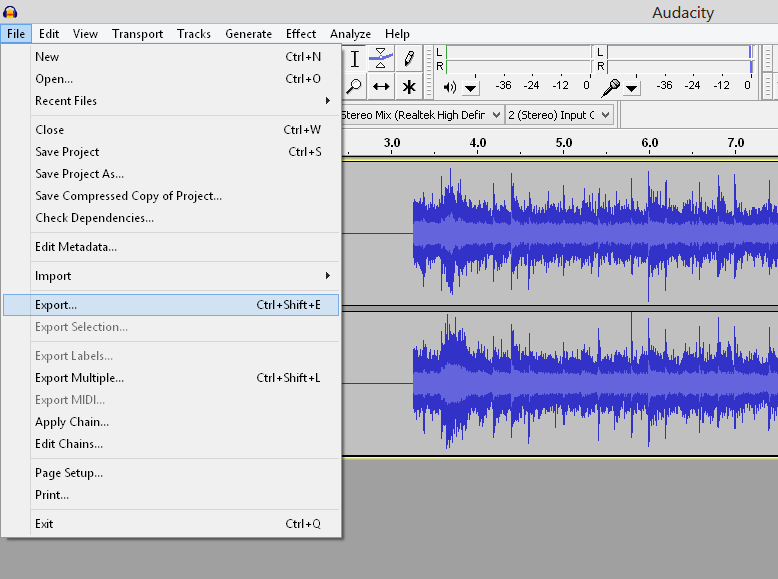Select the Selection (I-beam) tool
This screenshot has width=778, height=579.
coord(354,59)
